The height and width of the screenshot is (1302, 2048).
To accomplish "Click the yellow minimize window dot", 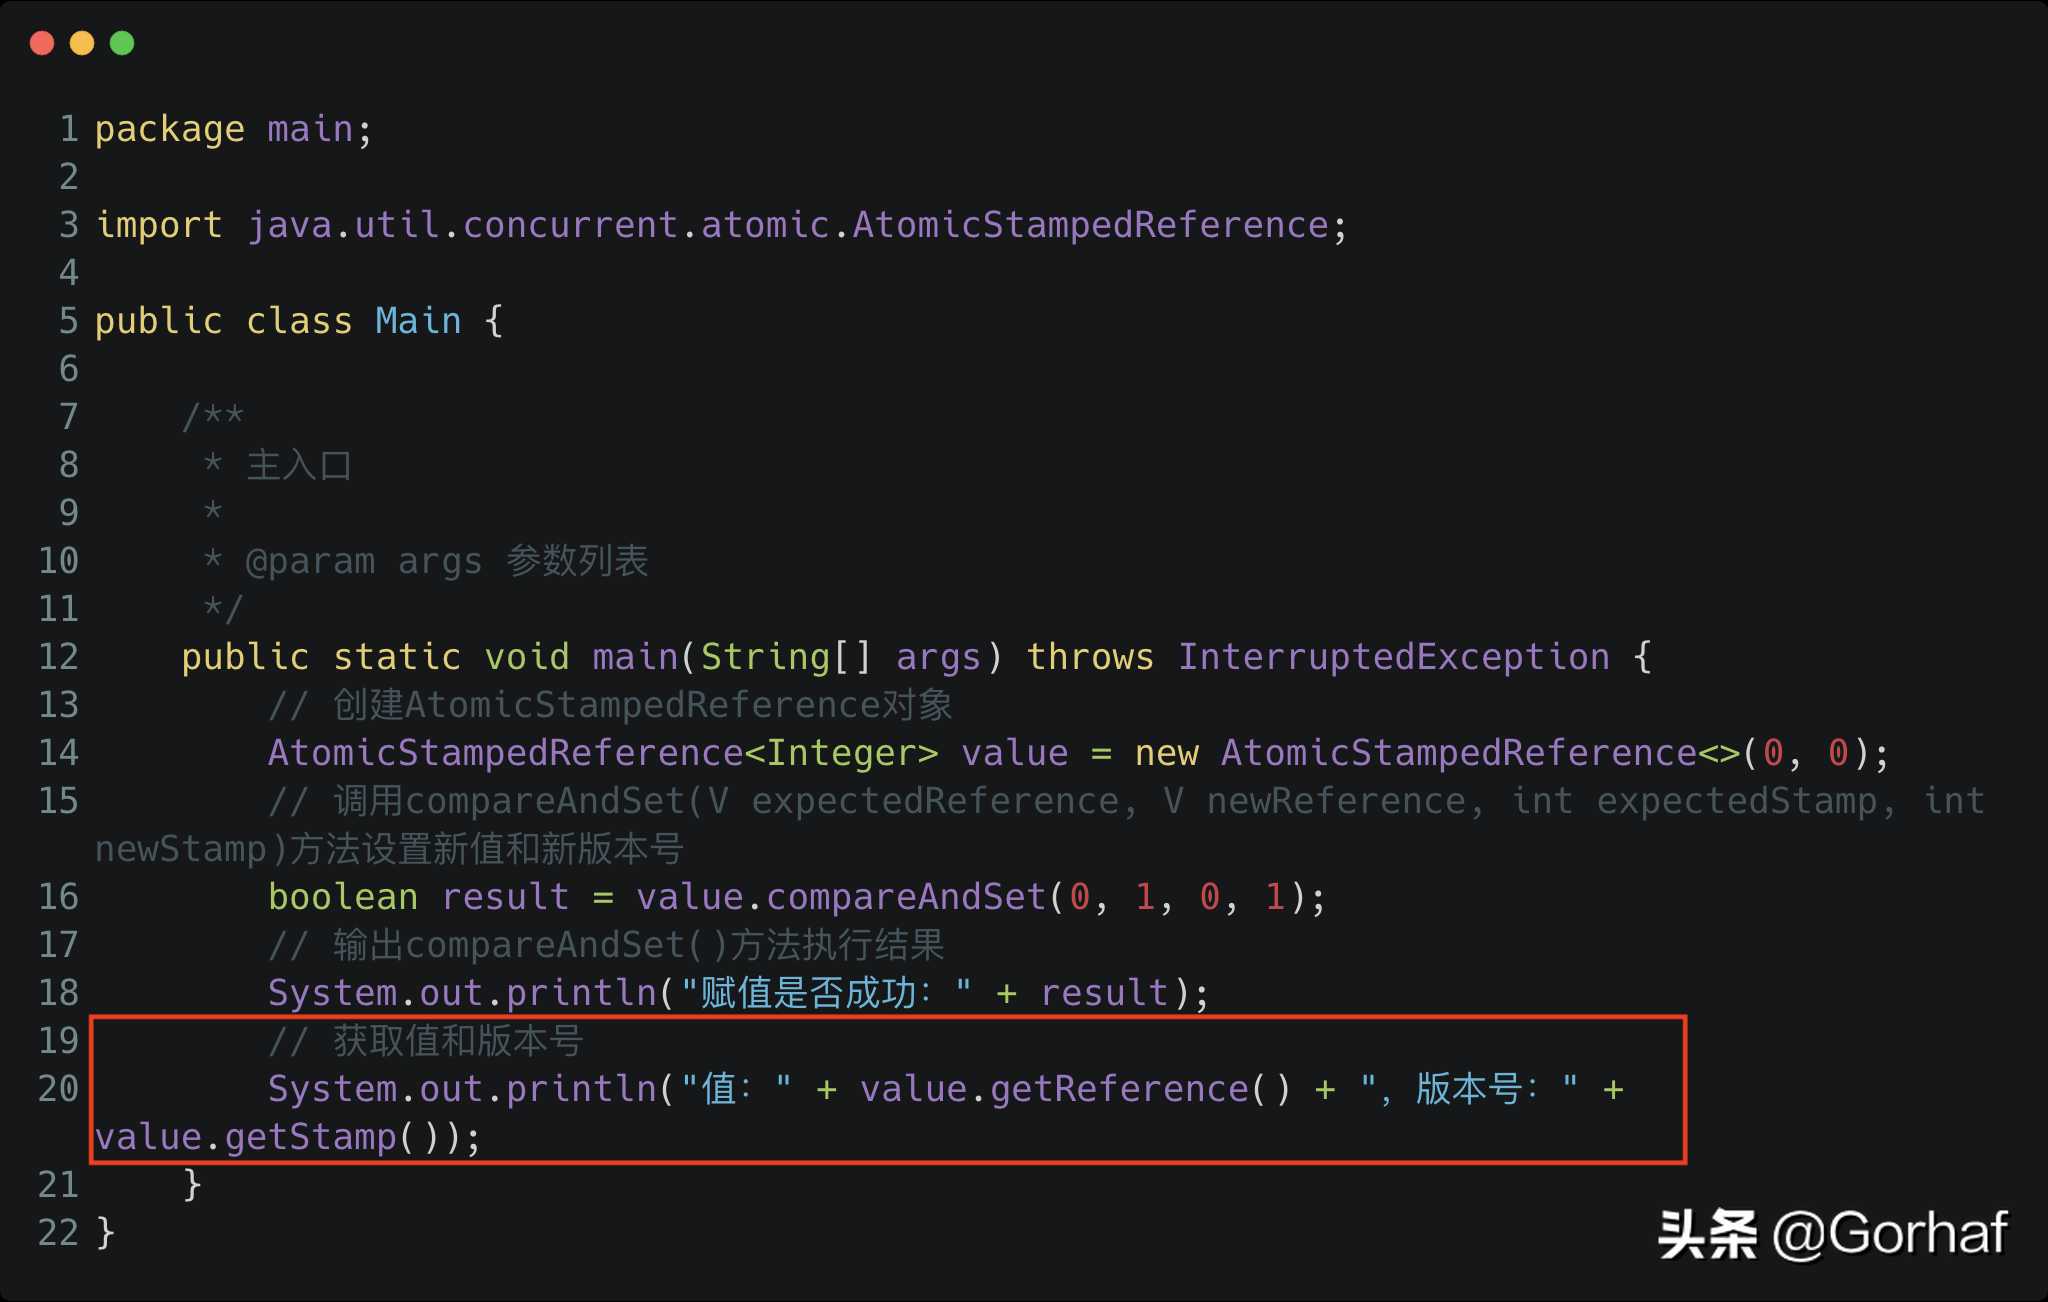I will pyautogui.click(x=82, y=43).
